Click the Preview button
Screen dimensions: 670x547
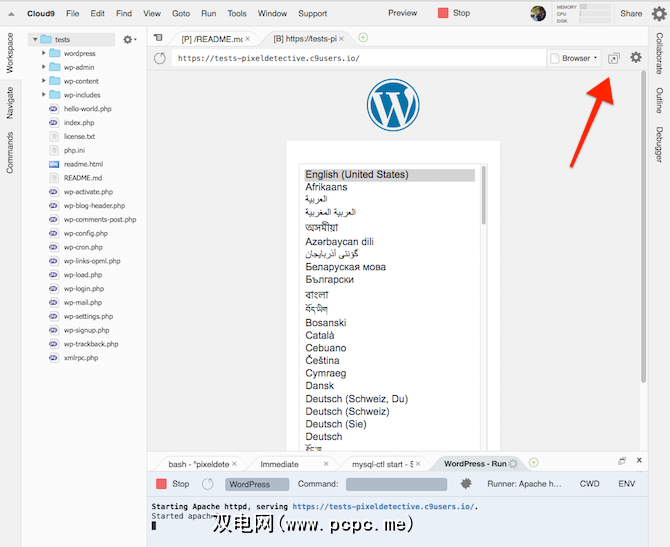[403, 13]
